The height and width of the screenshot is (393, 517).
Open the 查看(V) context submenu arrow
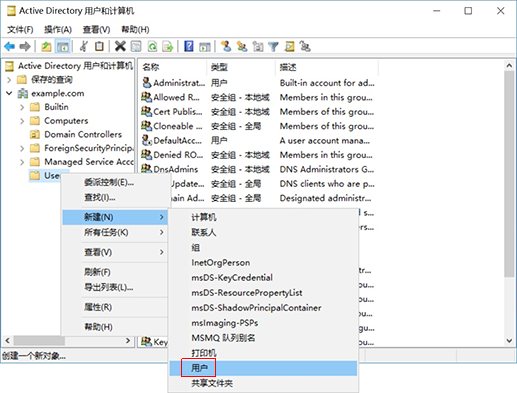(161, 252)
